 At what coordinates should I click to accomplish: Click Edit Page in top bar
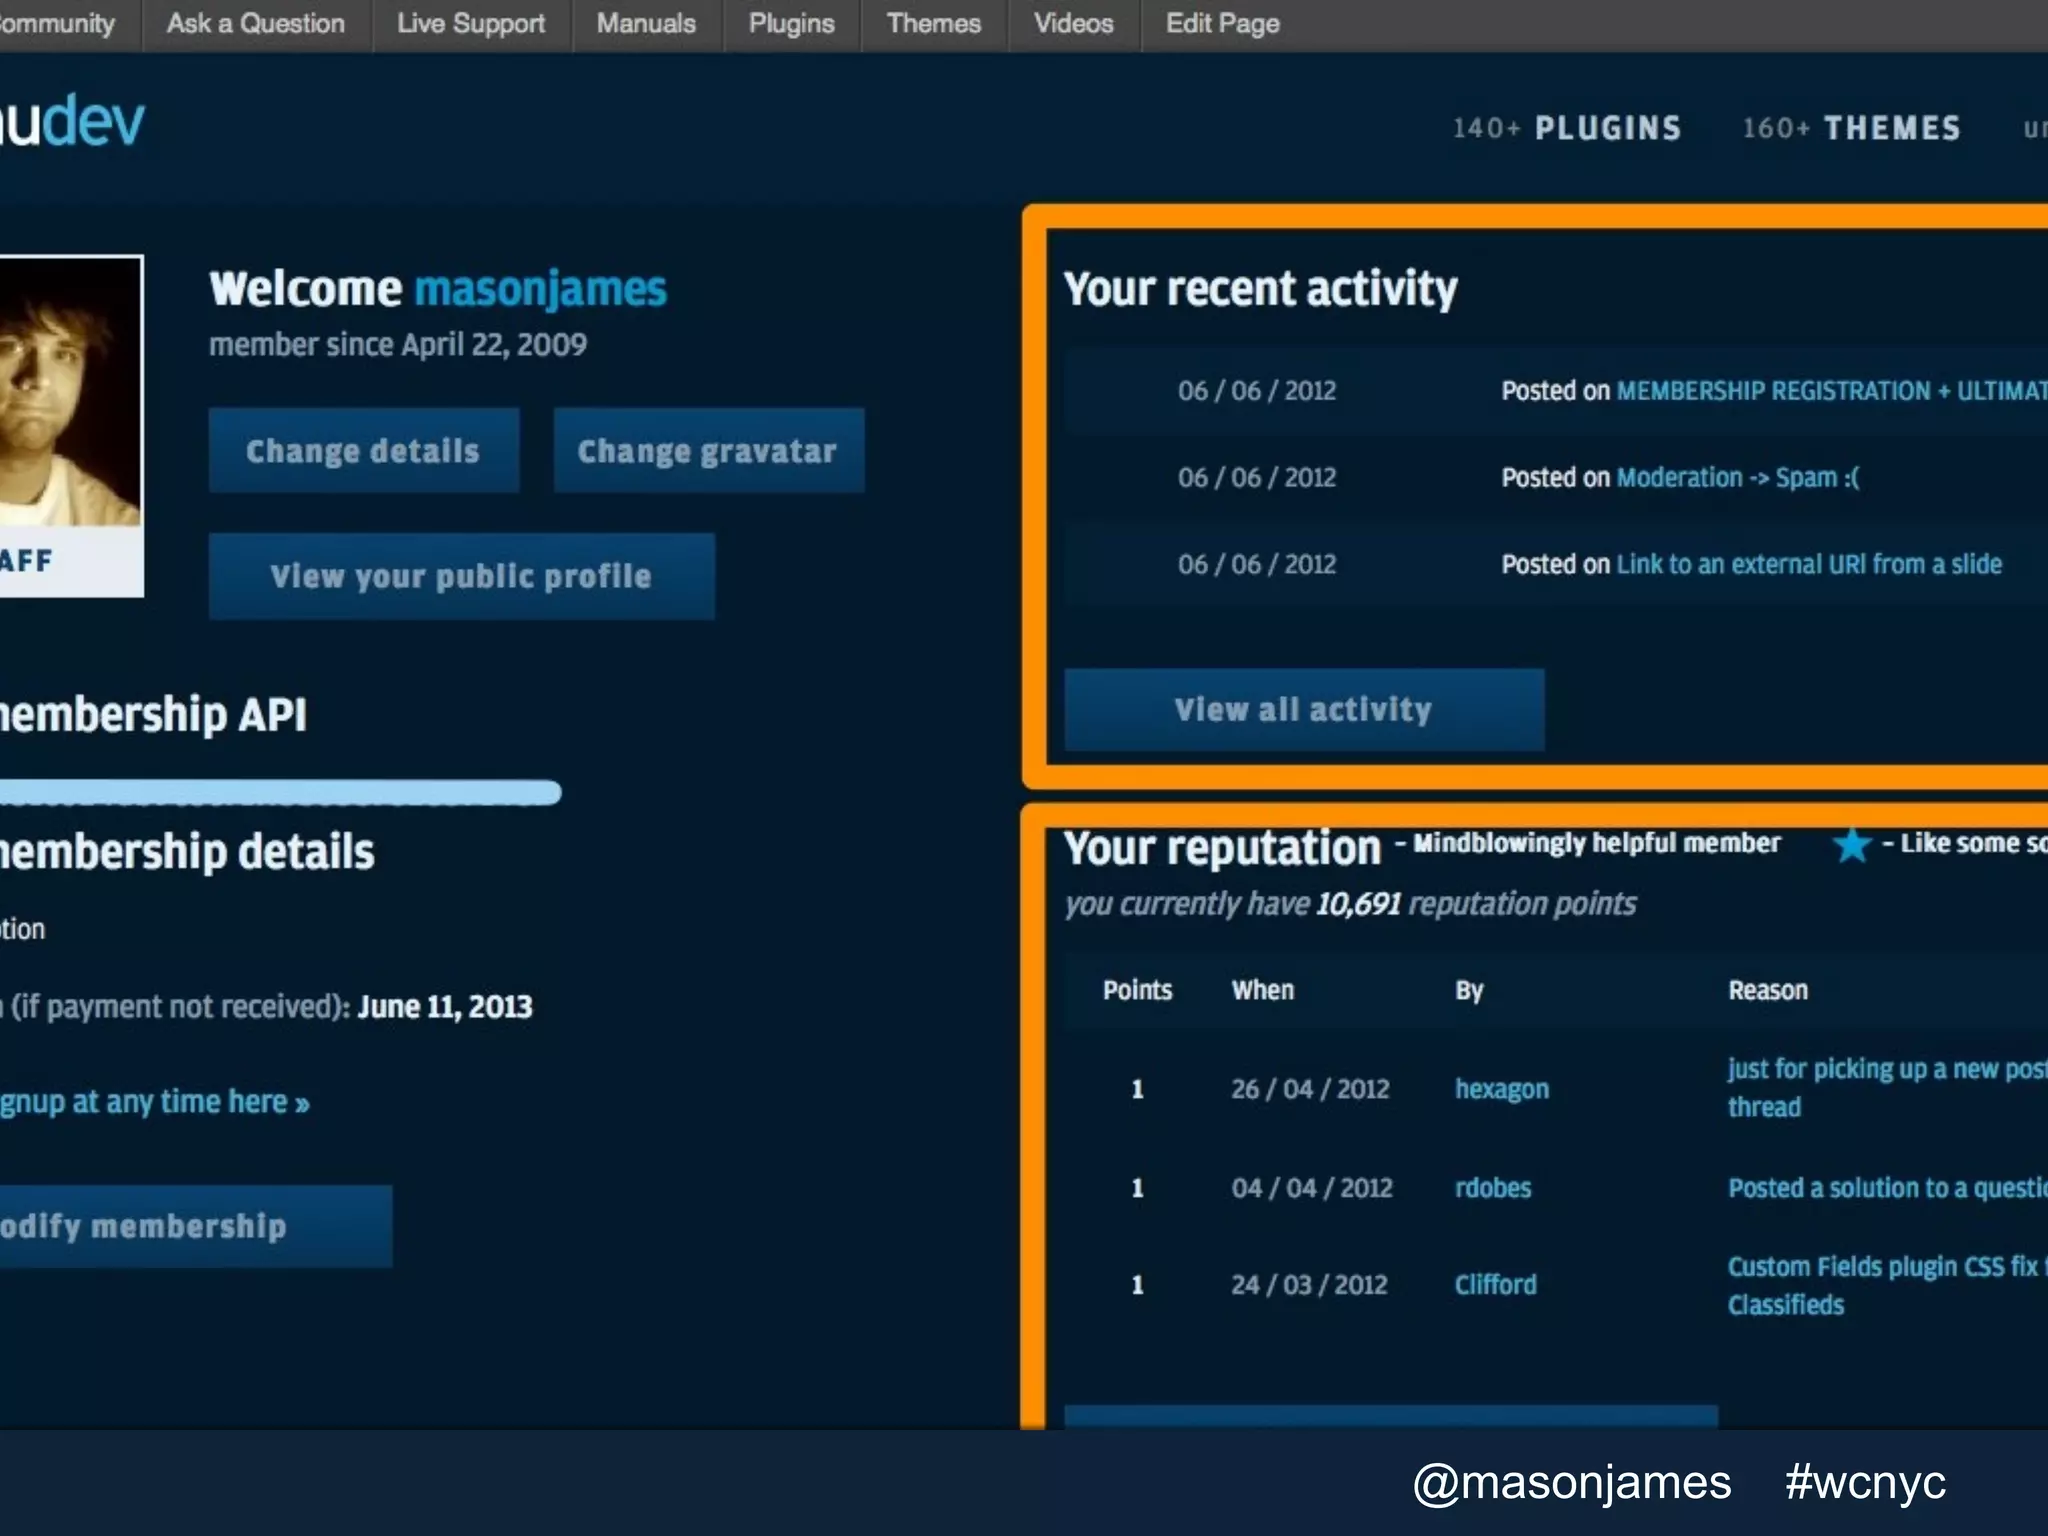coord(1222,24)
